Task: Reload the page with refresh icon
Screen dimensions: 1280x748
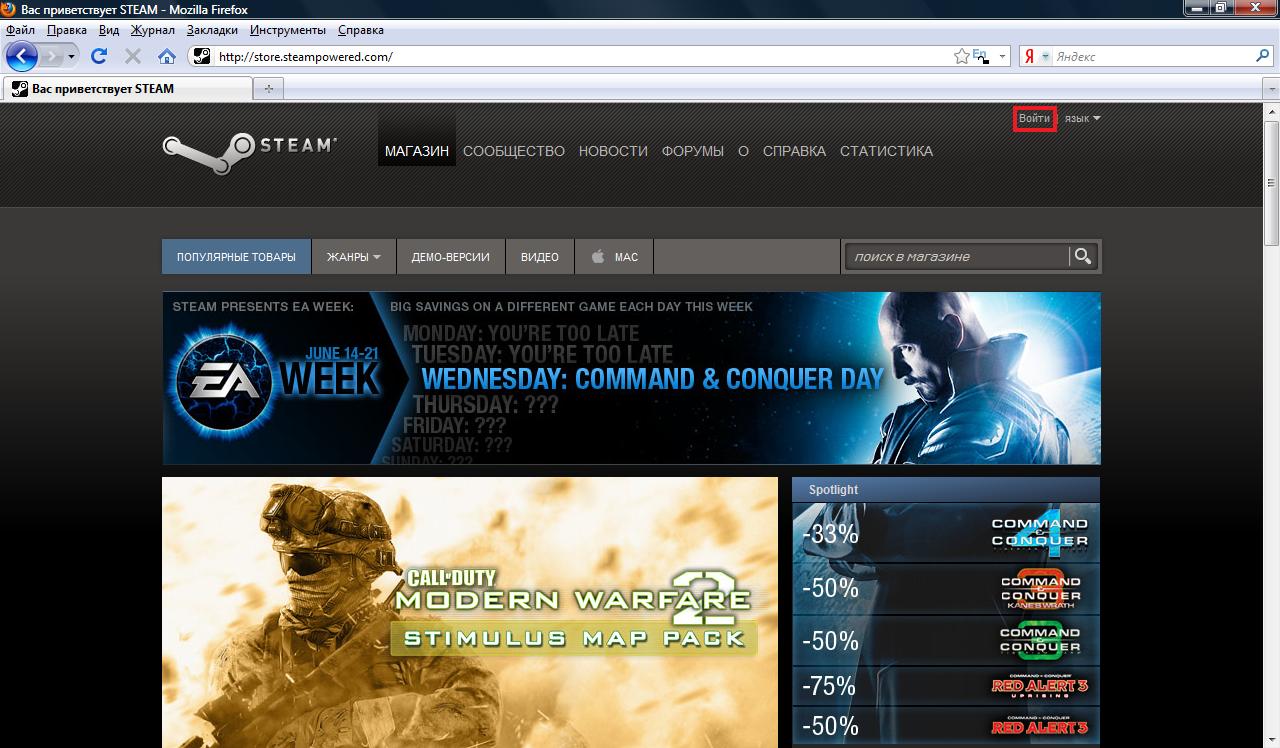Action: point(99,56)
